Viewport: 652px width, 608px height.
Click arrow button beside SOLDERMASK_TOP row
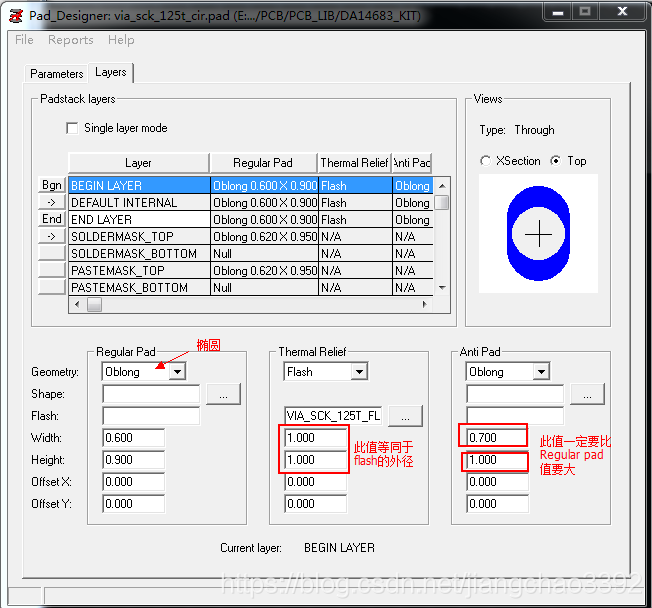pos(52,236)
